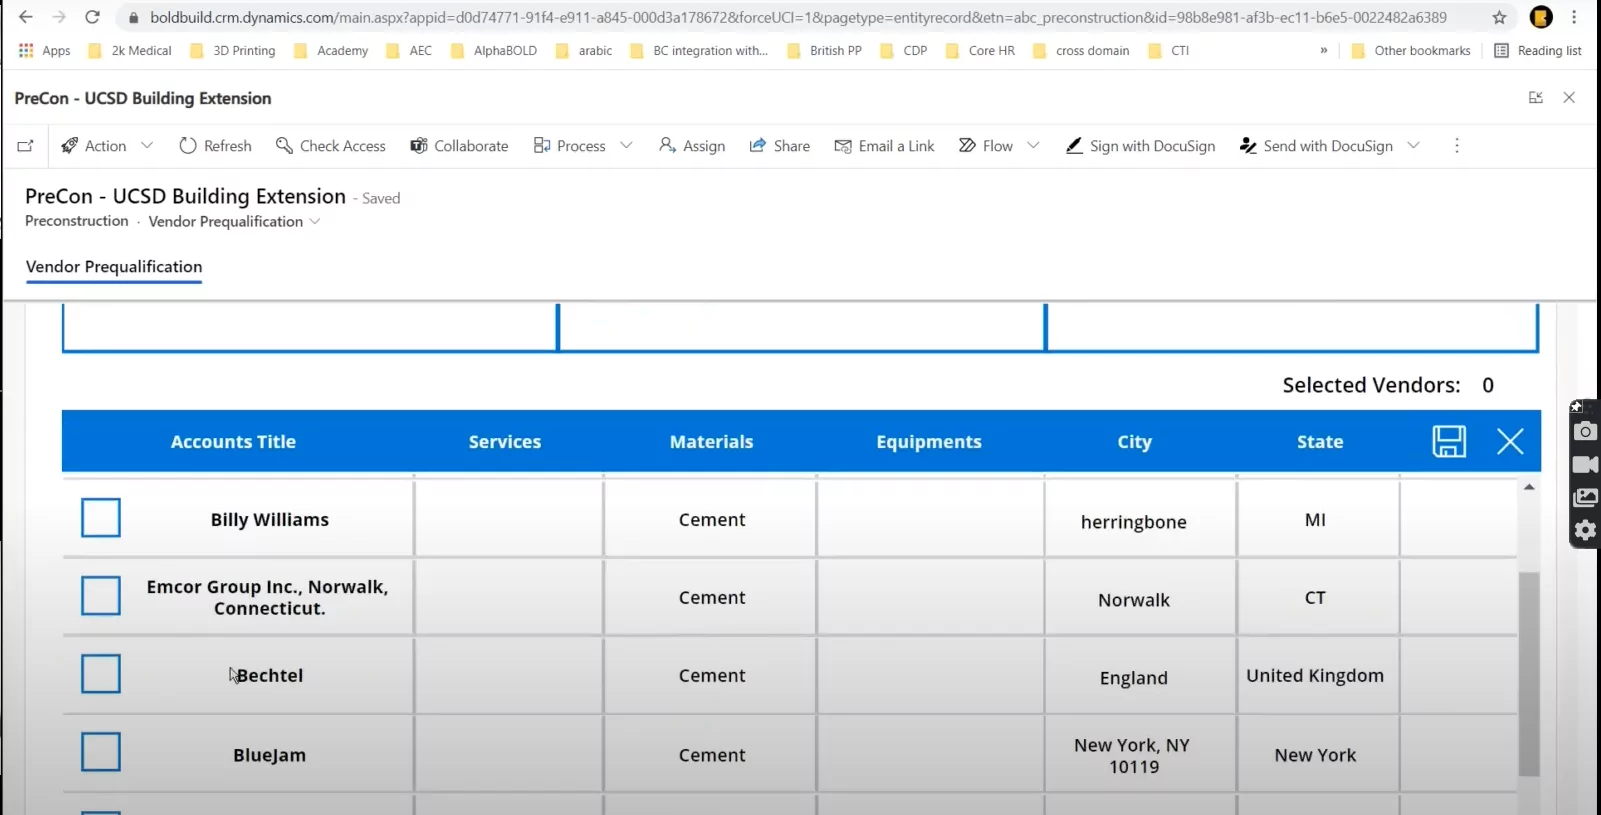
Task: Show hidden bookmarks with the chevron
Action: click(x=1324, y=50)
